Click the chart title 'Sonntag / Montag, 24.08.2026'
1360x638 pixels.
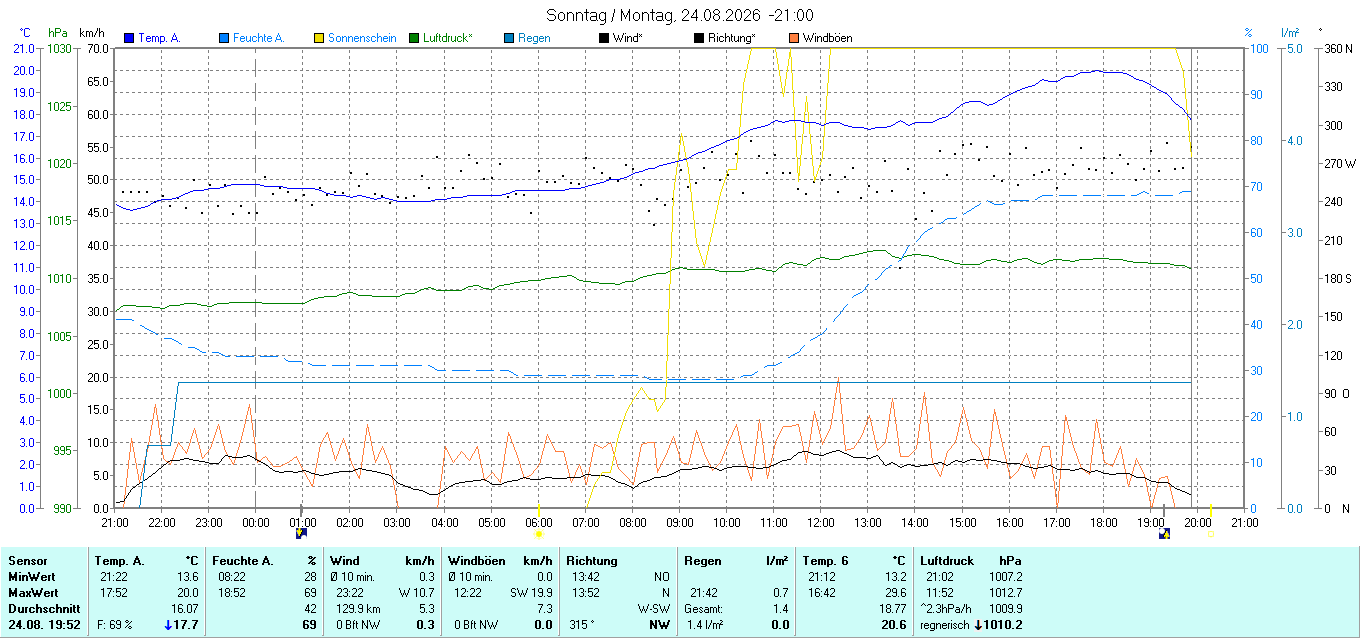pyautogui.click(x=653, y=15)
